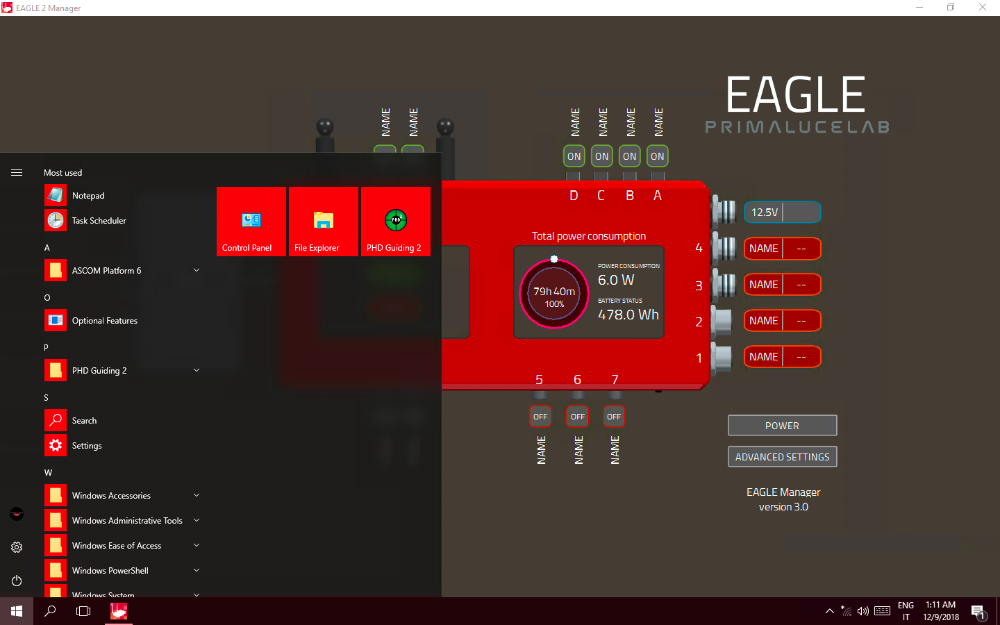Open Windows Ease of Access folder

[121, 545]
